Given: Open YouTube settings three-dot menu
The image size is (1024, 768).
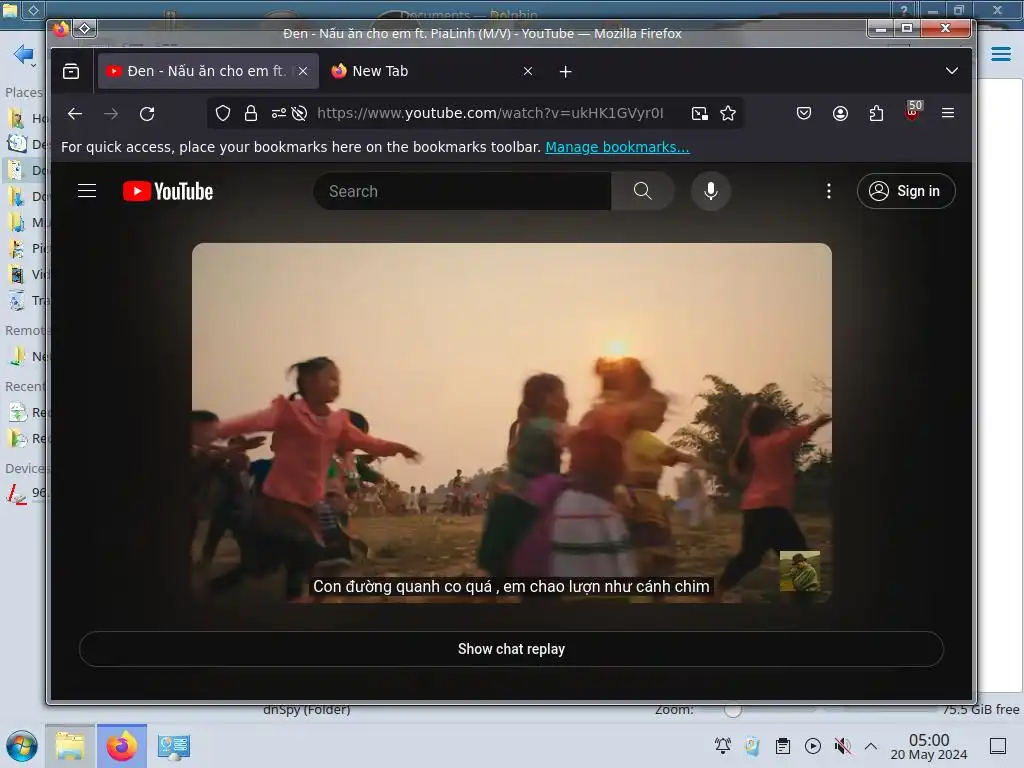Looking at the screenshot, I should 829,191.
